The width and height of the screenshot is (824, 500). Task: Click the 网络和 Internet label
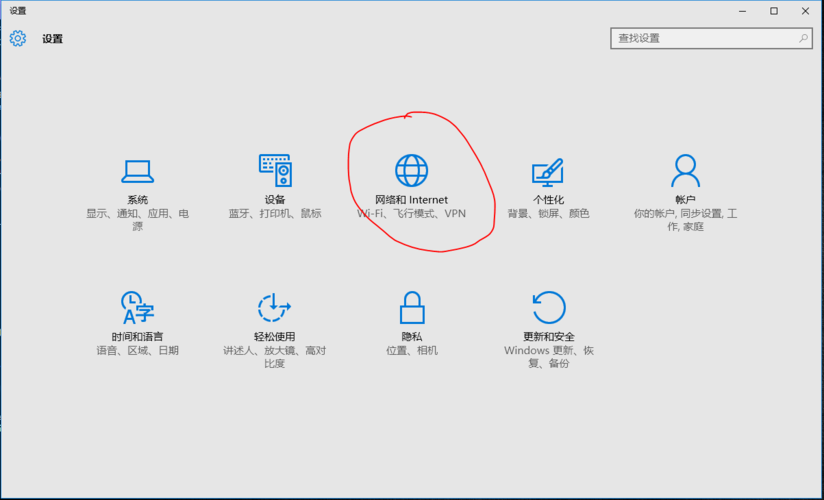411,200
